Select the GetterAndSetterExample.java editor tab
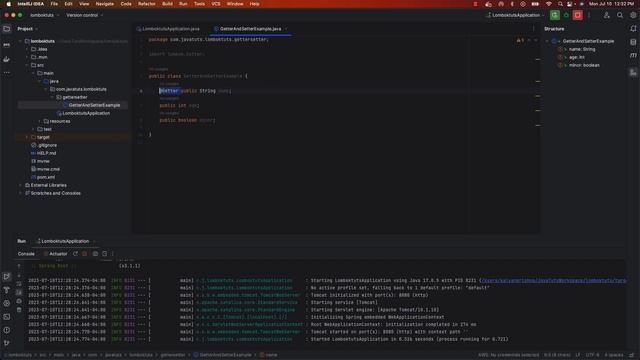Viewport: 640px width, 360px height. point(250,29)
